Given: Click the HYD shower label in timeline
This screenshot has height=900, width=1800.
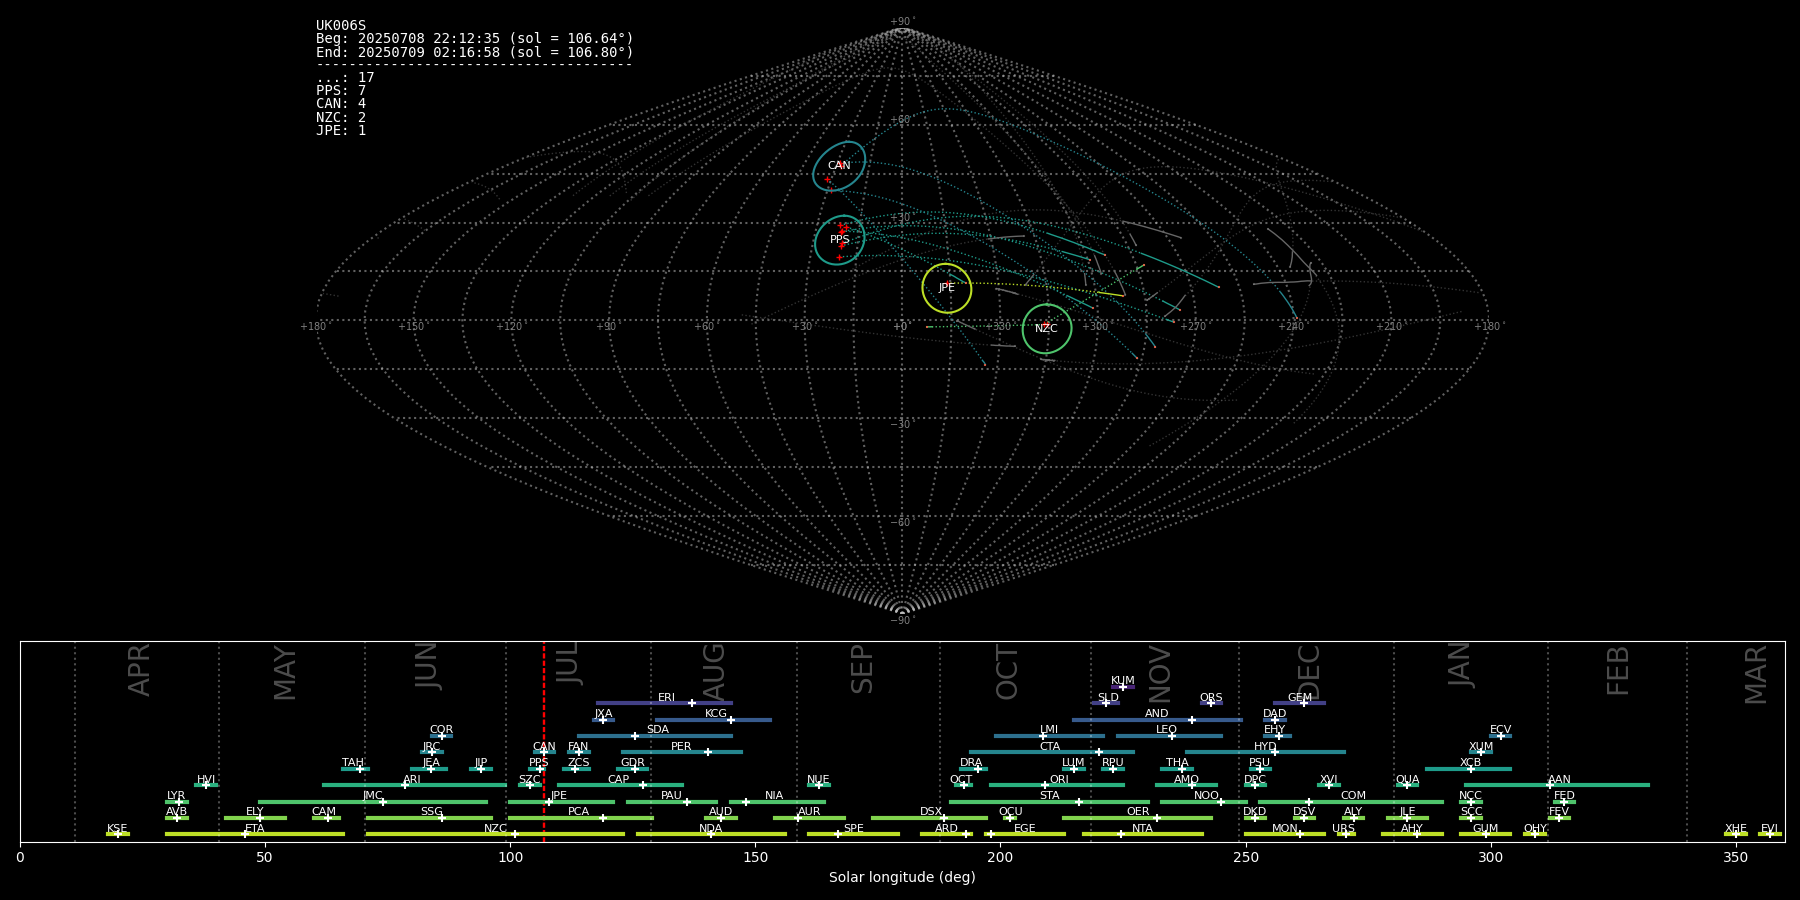Looking at the screenshot, I should point(1265,746).
